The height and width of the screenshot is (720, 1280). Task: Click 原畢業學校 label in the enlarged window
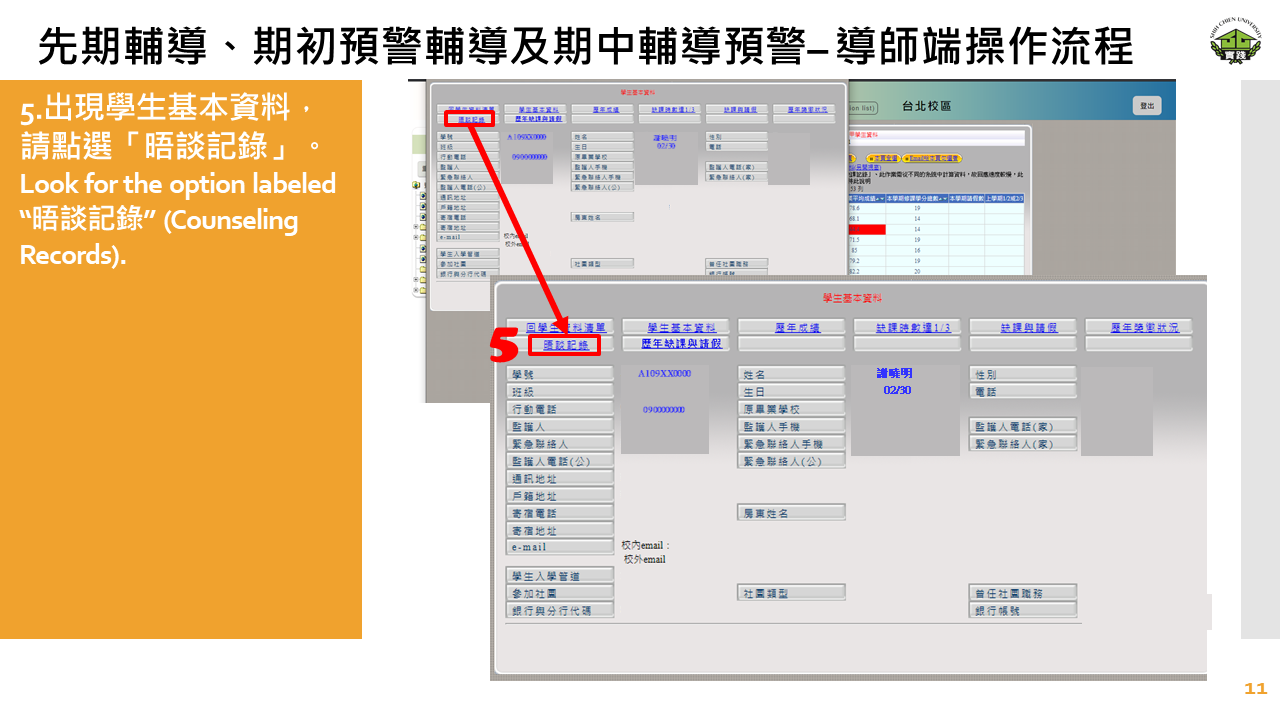[792, 409]
